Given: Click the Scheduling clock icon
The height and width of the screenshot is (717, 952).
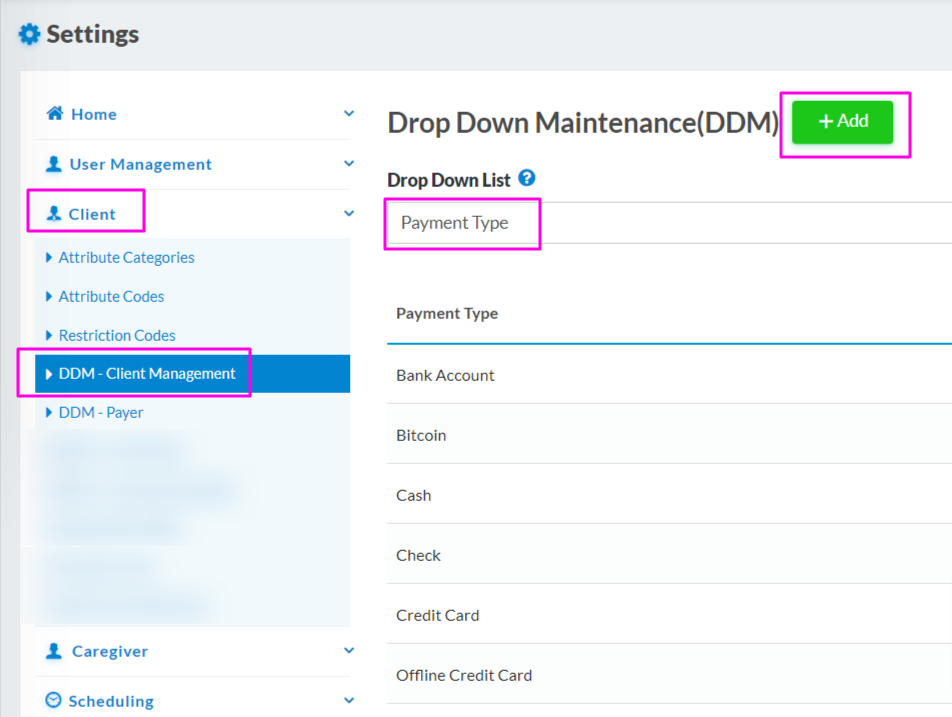Looking at the screenshot, I should point(54,701).
